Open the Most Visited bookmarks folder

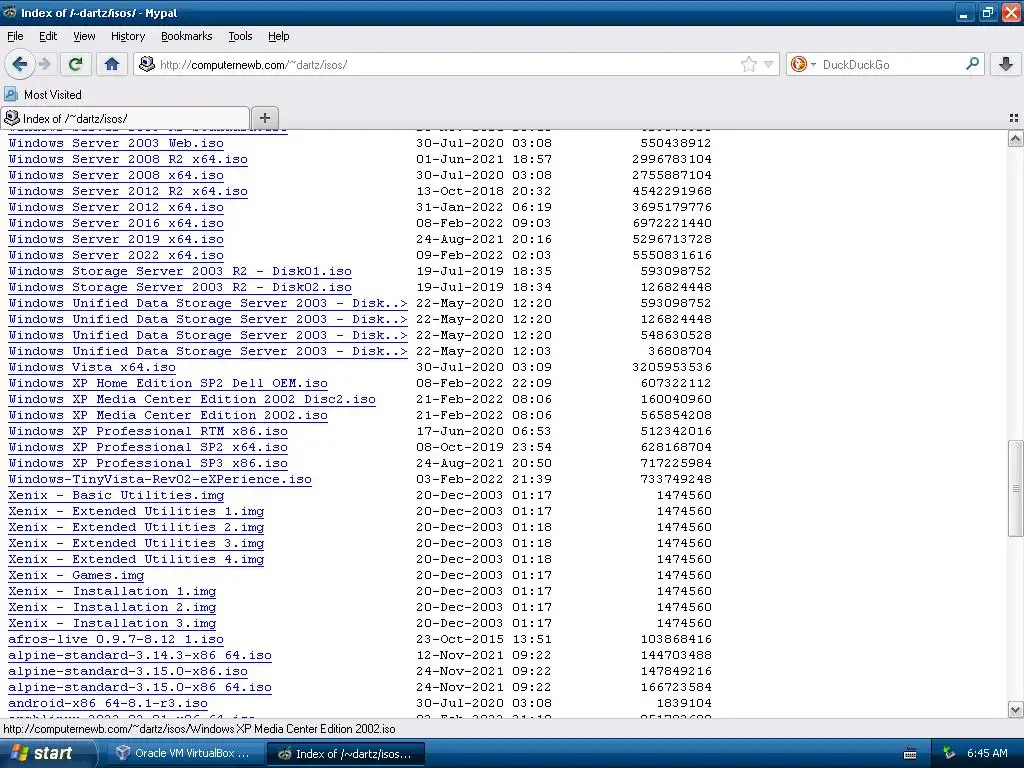43,95
